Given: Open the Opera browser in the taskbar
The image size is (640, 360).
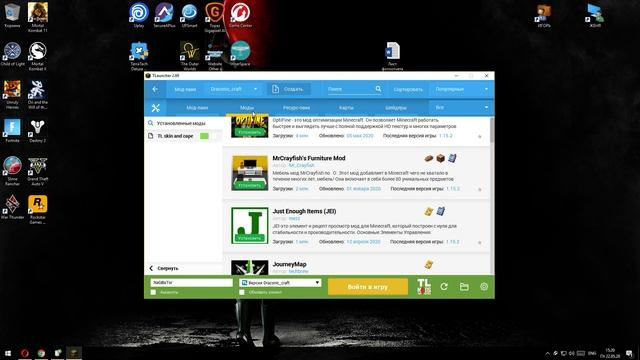Looking at the screenshot, I should 25,353.
